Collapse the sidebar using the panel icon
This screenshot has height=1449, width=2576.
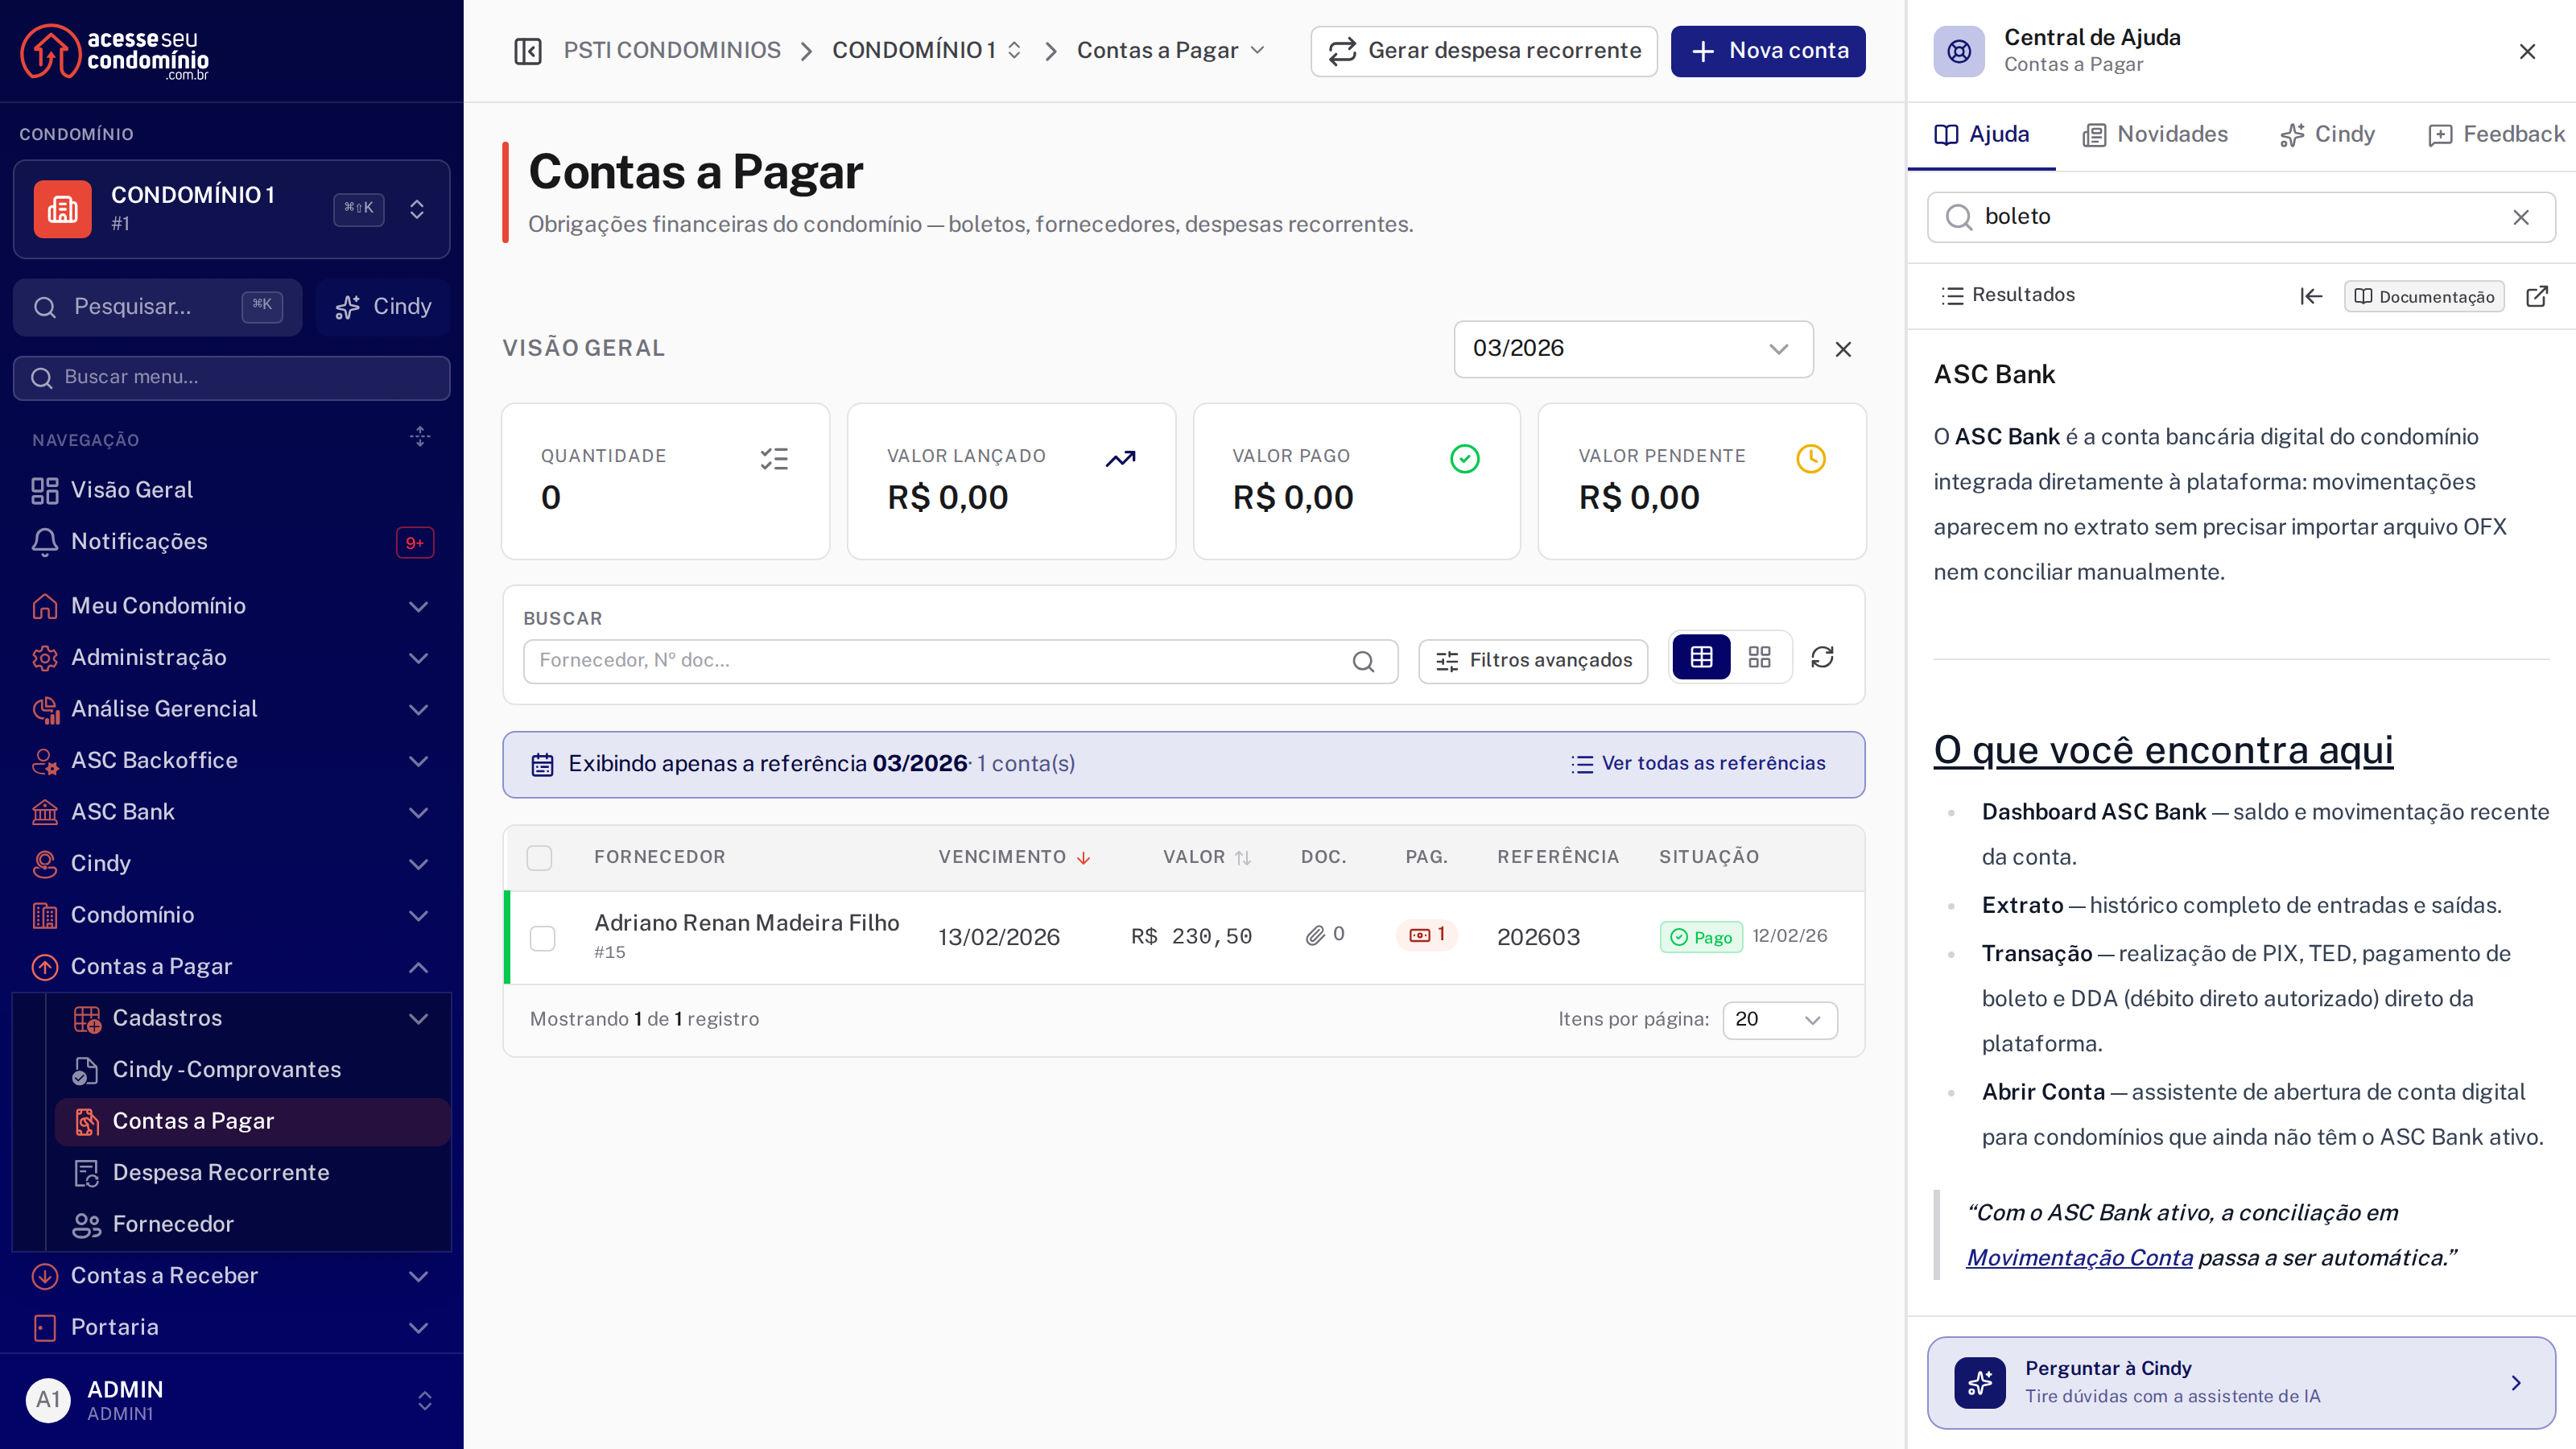527,51
